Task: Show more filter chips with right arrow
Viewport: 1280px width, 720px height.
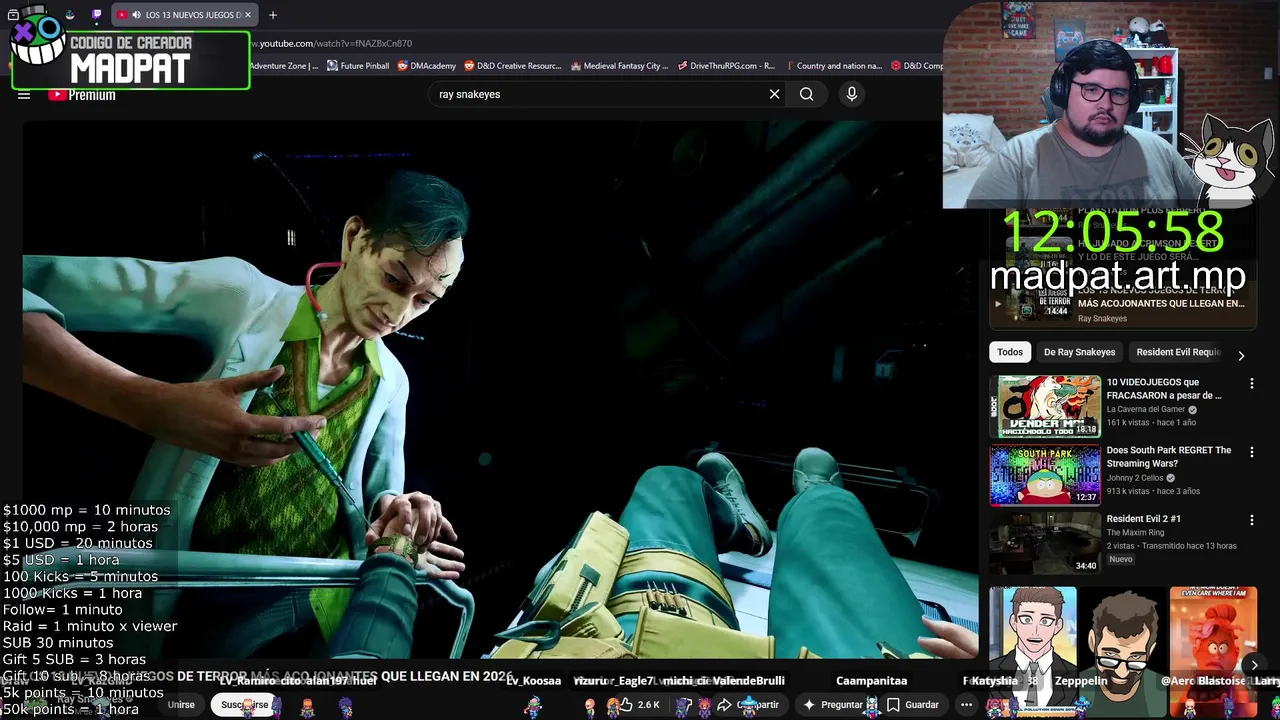Action: 1241,355
